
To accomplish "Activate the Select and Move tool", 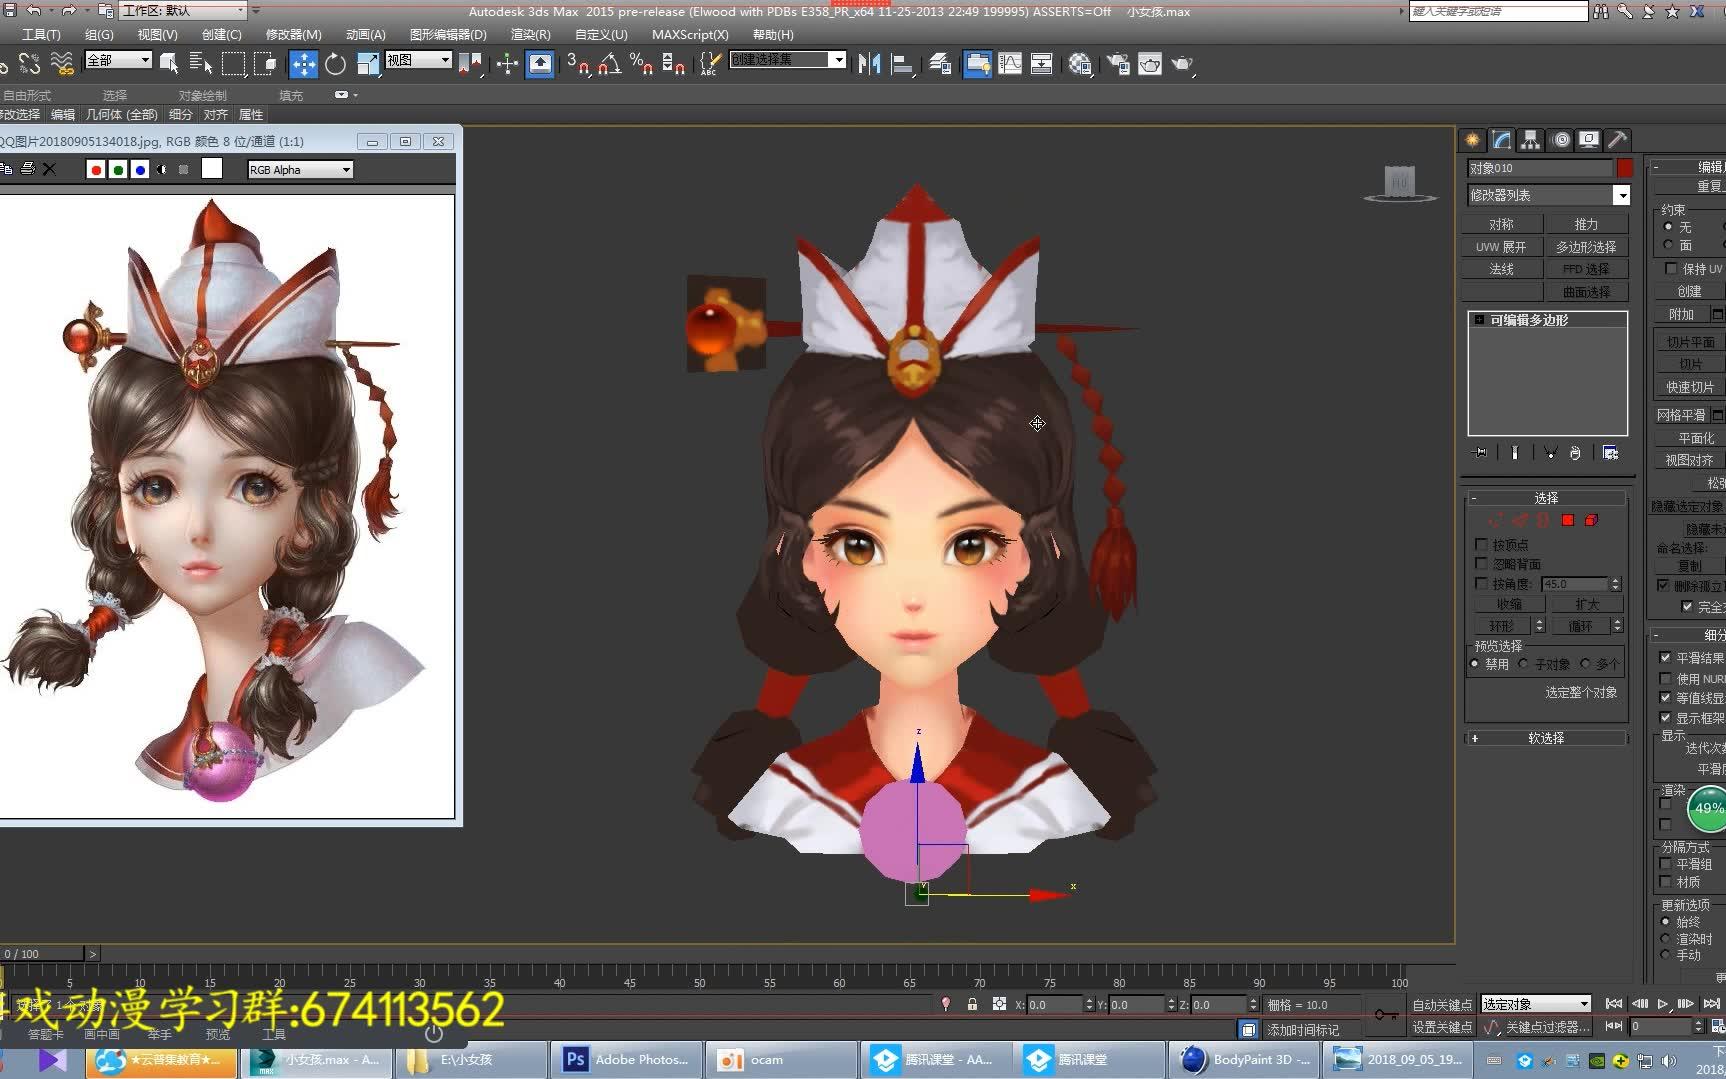I will pos(303,64).
